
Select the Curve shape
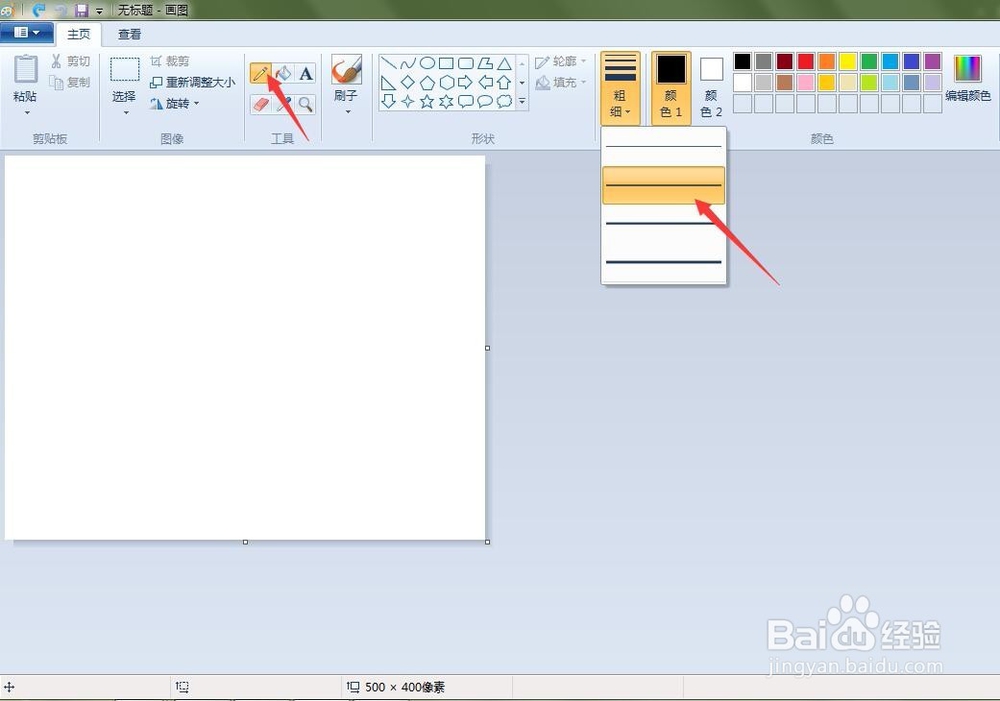(408, 63)
